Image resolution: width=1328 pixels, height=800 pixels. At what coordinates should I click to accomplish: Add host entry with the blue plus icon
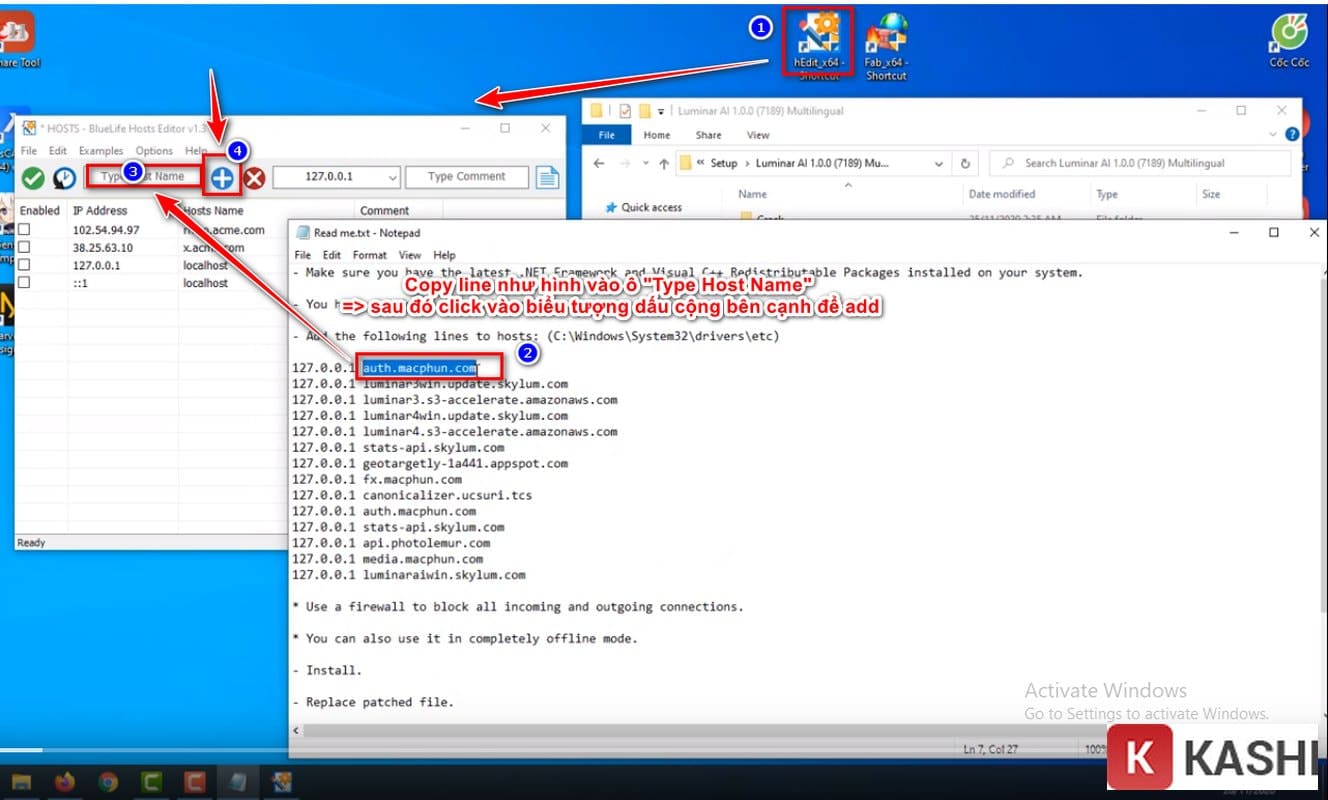[222, 178]
